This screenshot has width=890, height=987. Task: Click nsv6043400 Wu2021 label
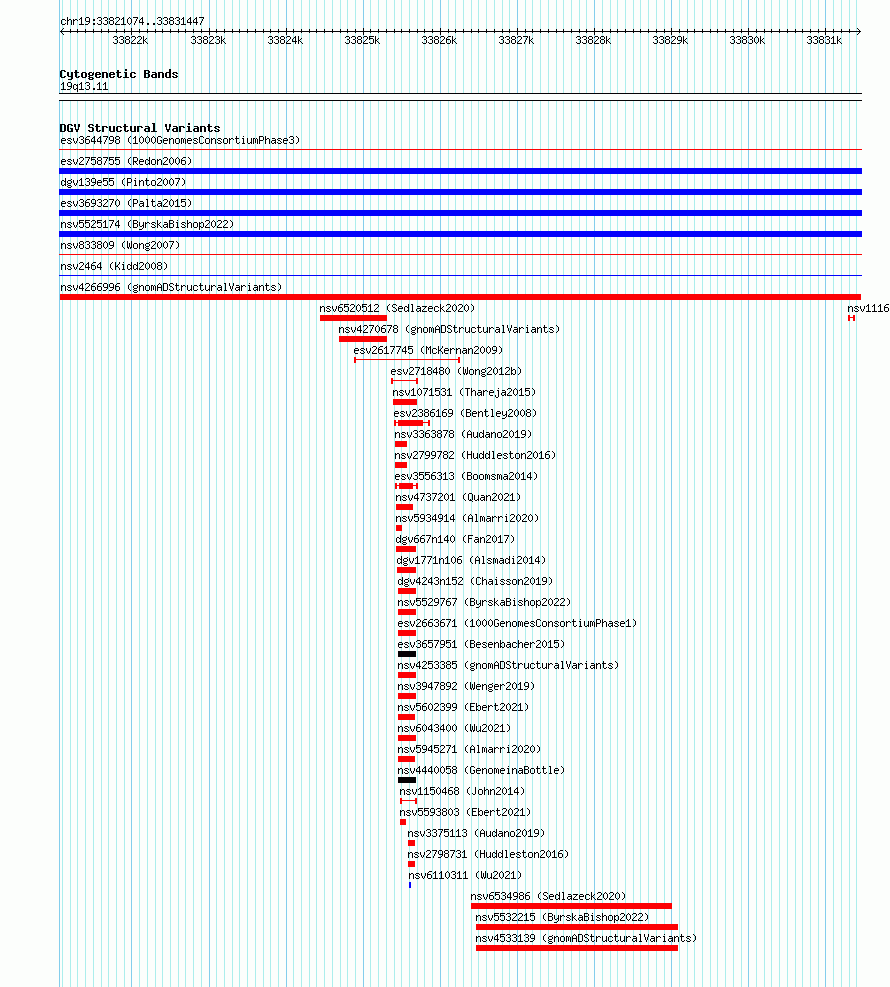(x=454, y=728)
